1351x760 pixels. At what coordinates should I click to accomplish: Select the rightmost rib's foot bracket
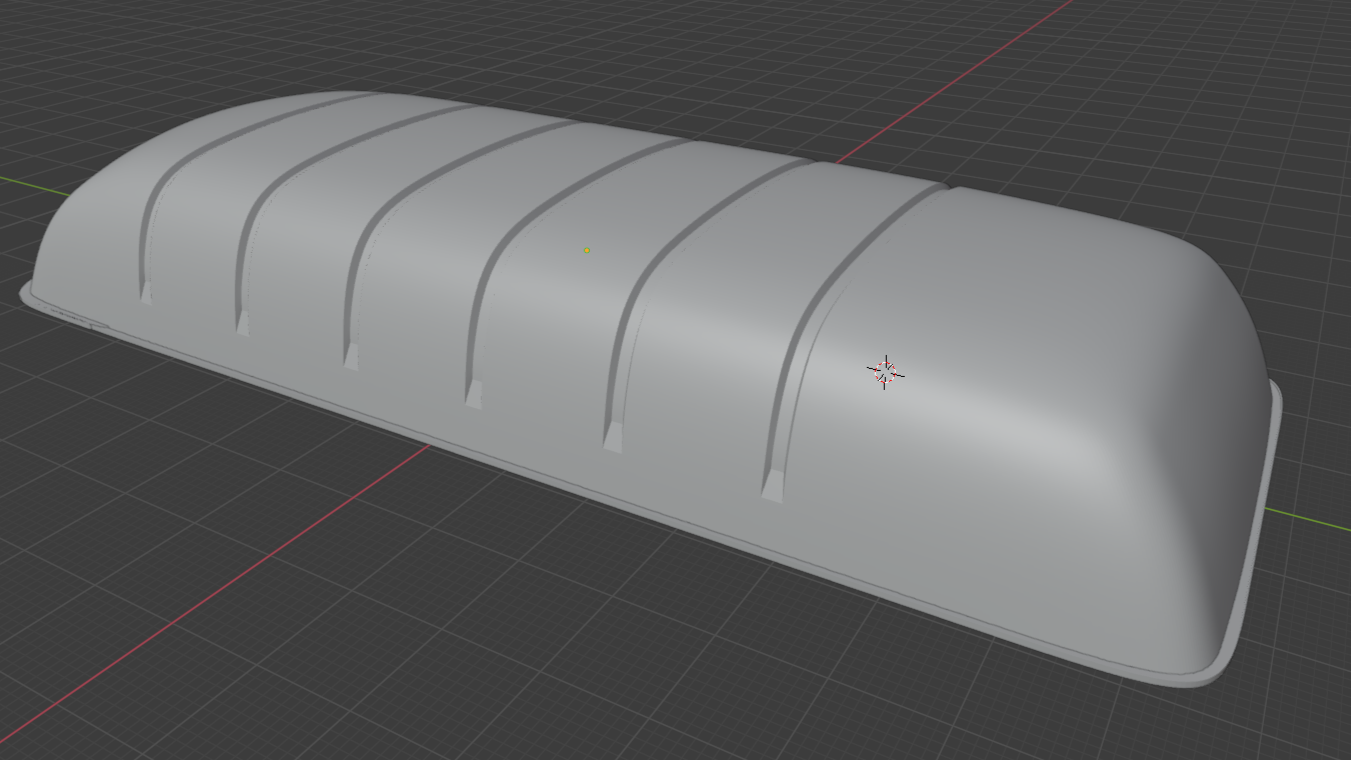[x=772, y=487]
